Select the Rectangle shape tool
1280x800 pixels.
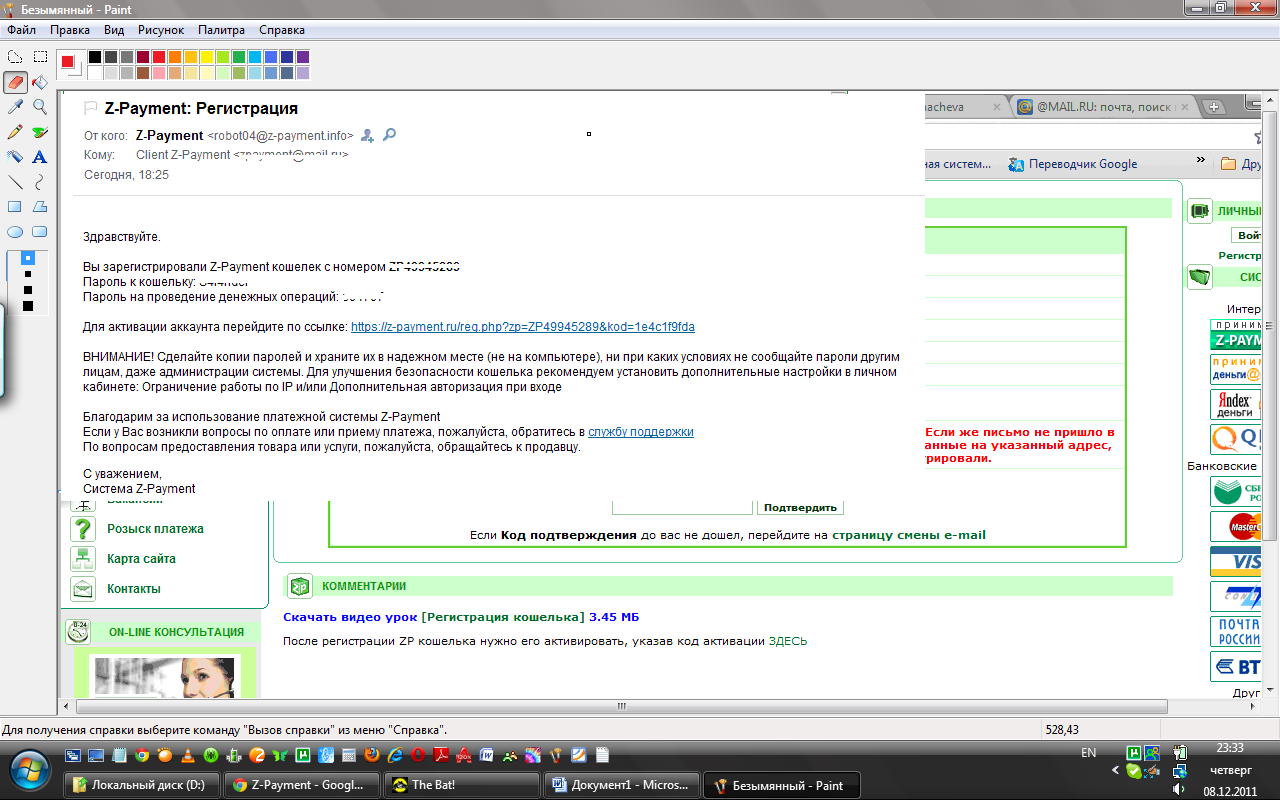[16, 206]
